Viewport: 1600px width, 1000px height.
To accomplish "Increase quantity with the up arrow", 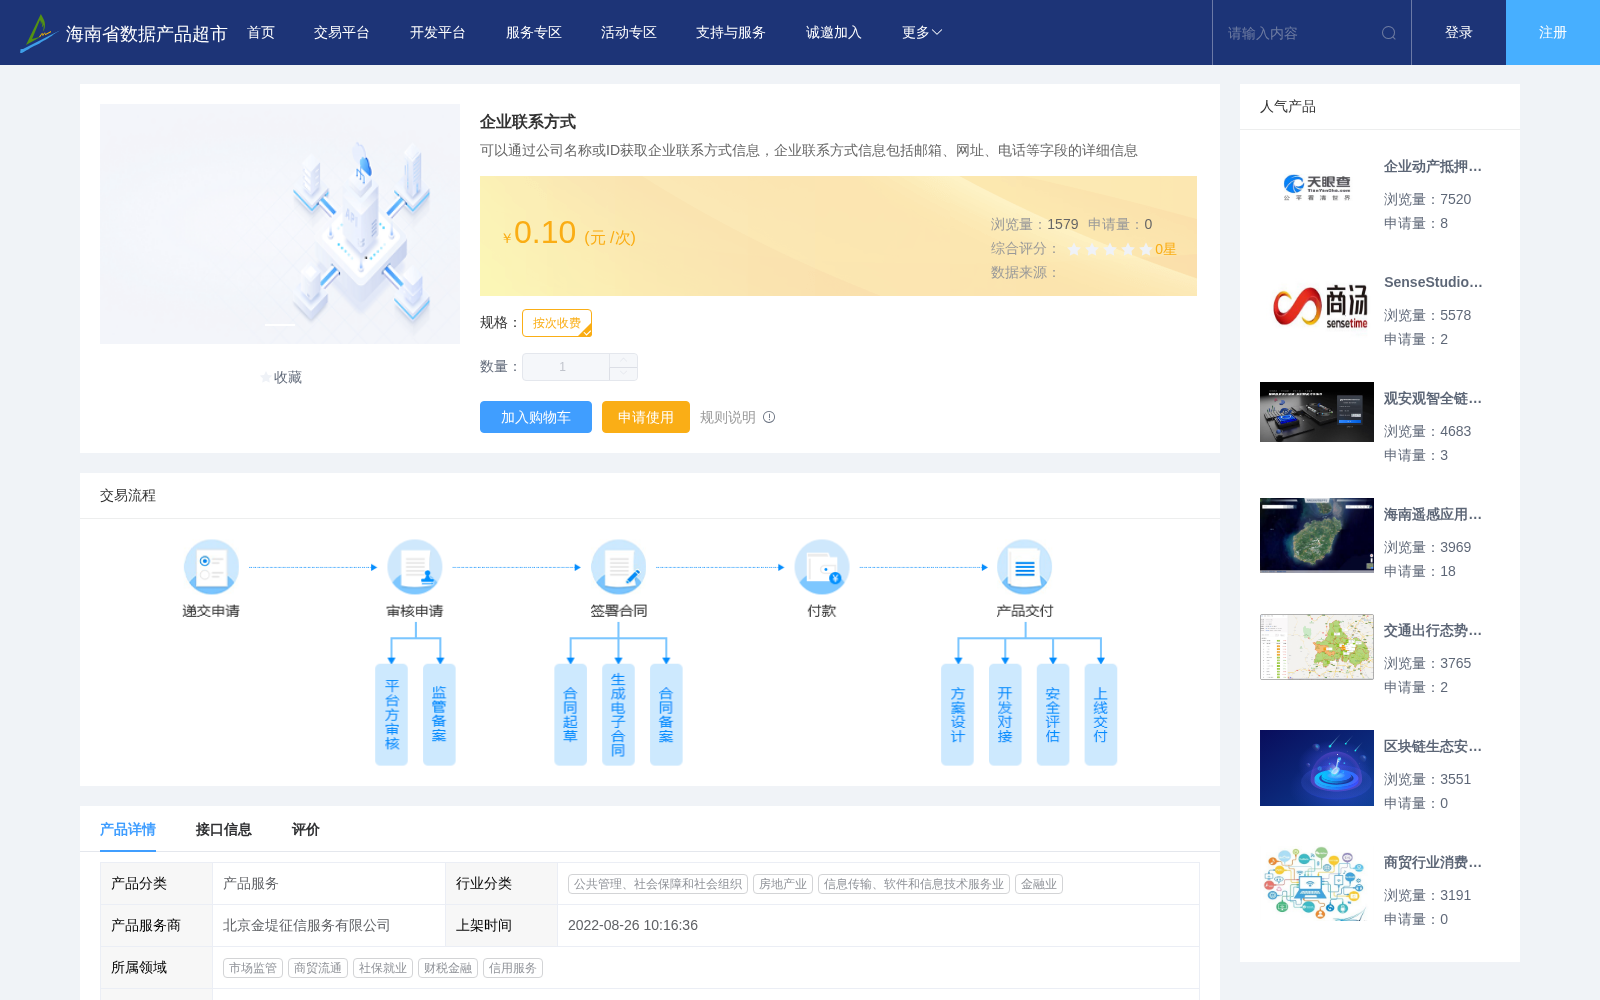I will (623, 360).
